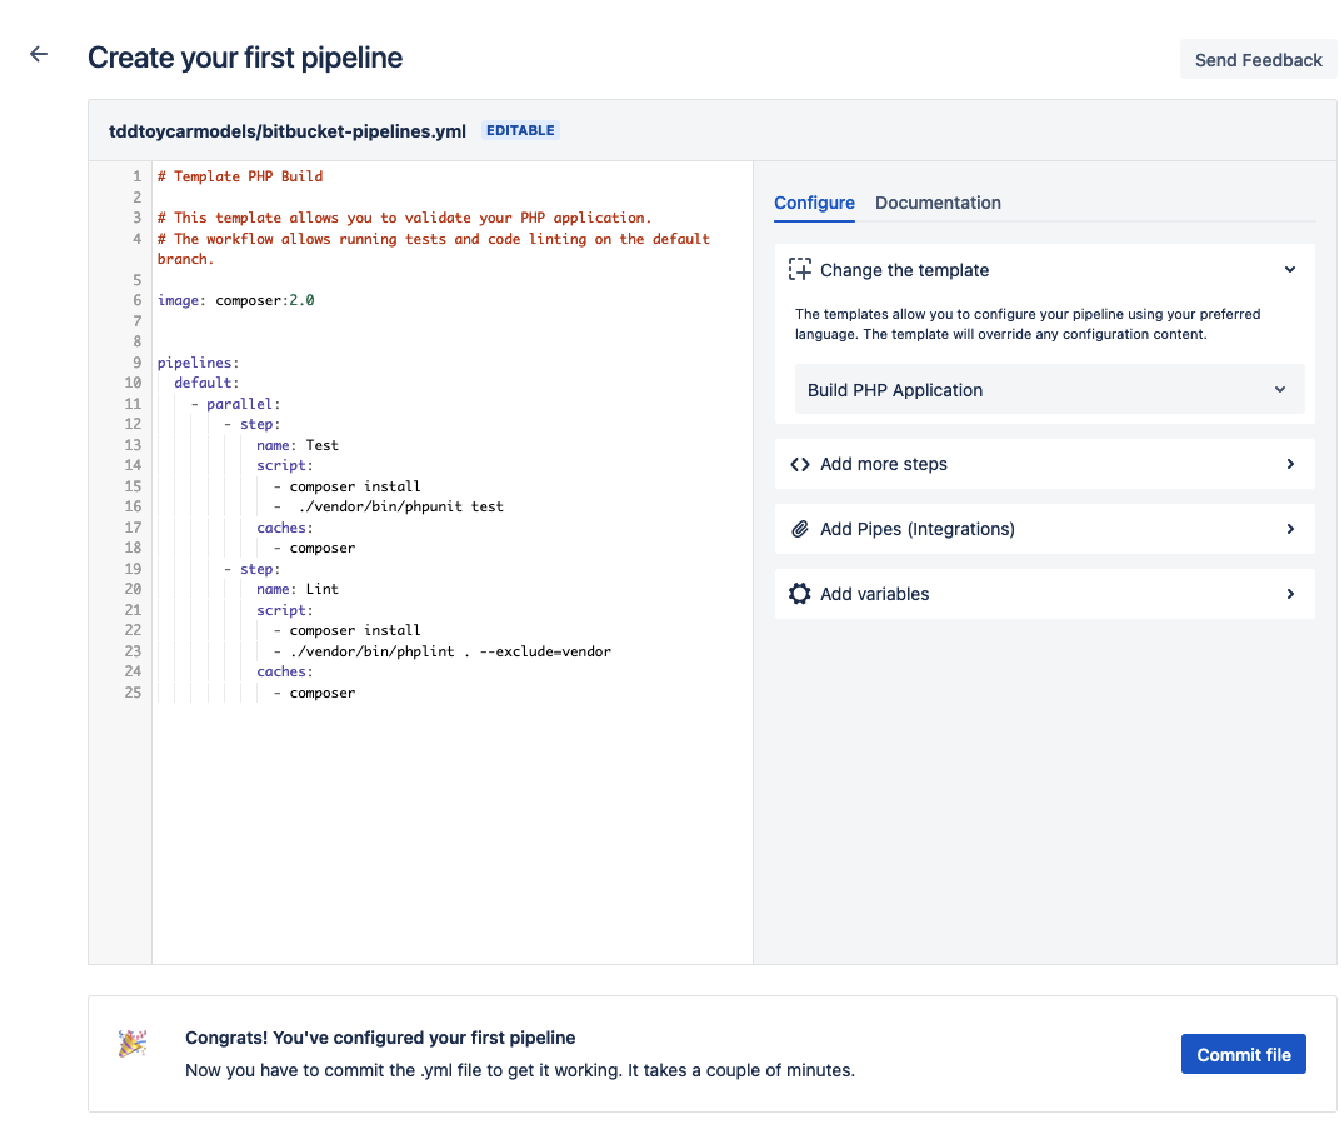Click the Add Pipes (Integrations) label
This screenshot has width=1341, height=1122.
click(917, 529)
